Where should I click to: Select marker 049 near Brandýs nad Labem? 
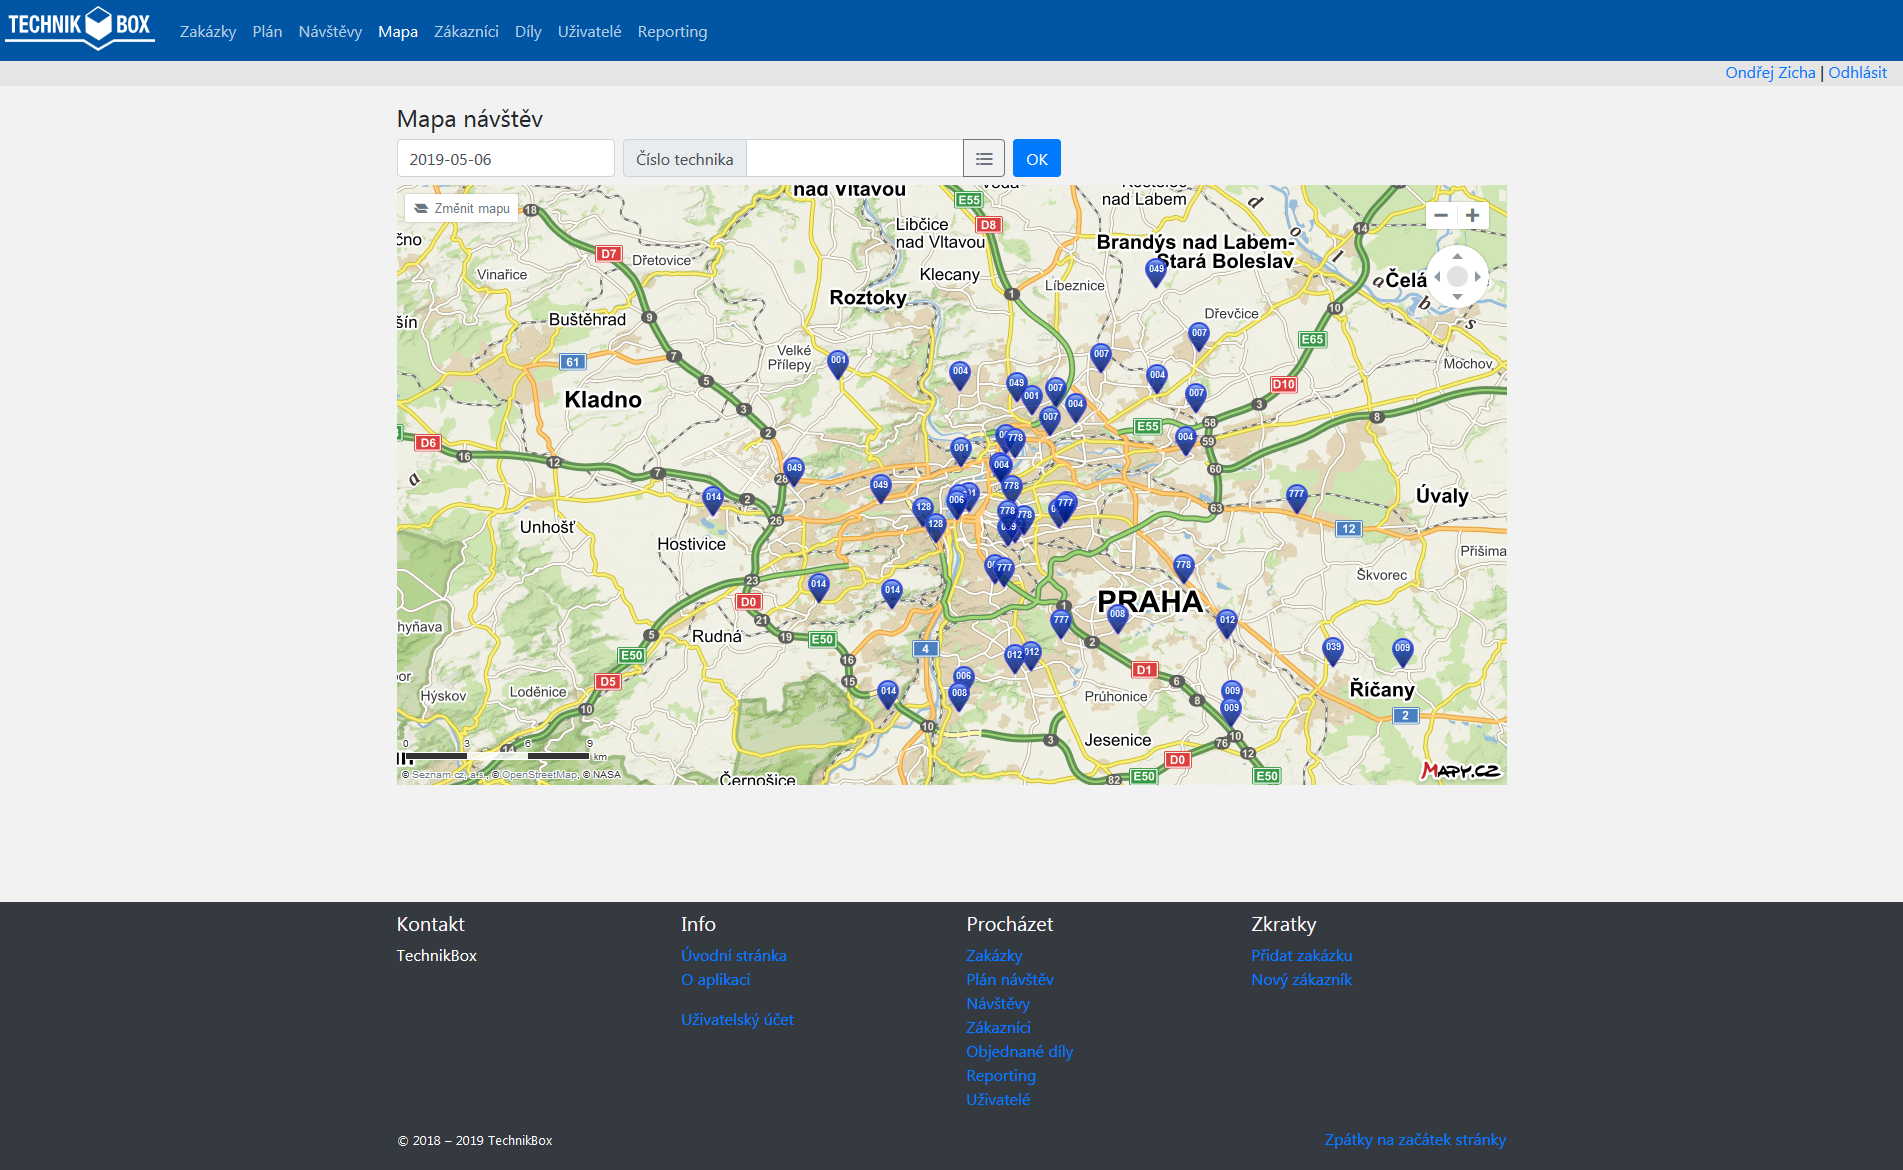click(x=1156, y=271)
